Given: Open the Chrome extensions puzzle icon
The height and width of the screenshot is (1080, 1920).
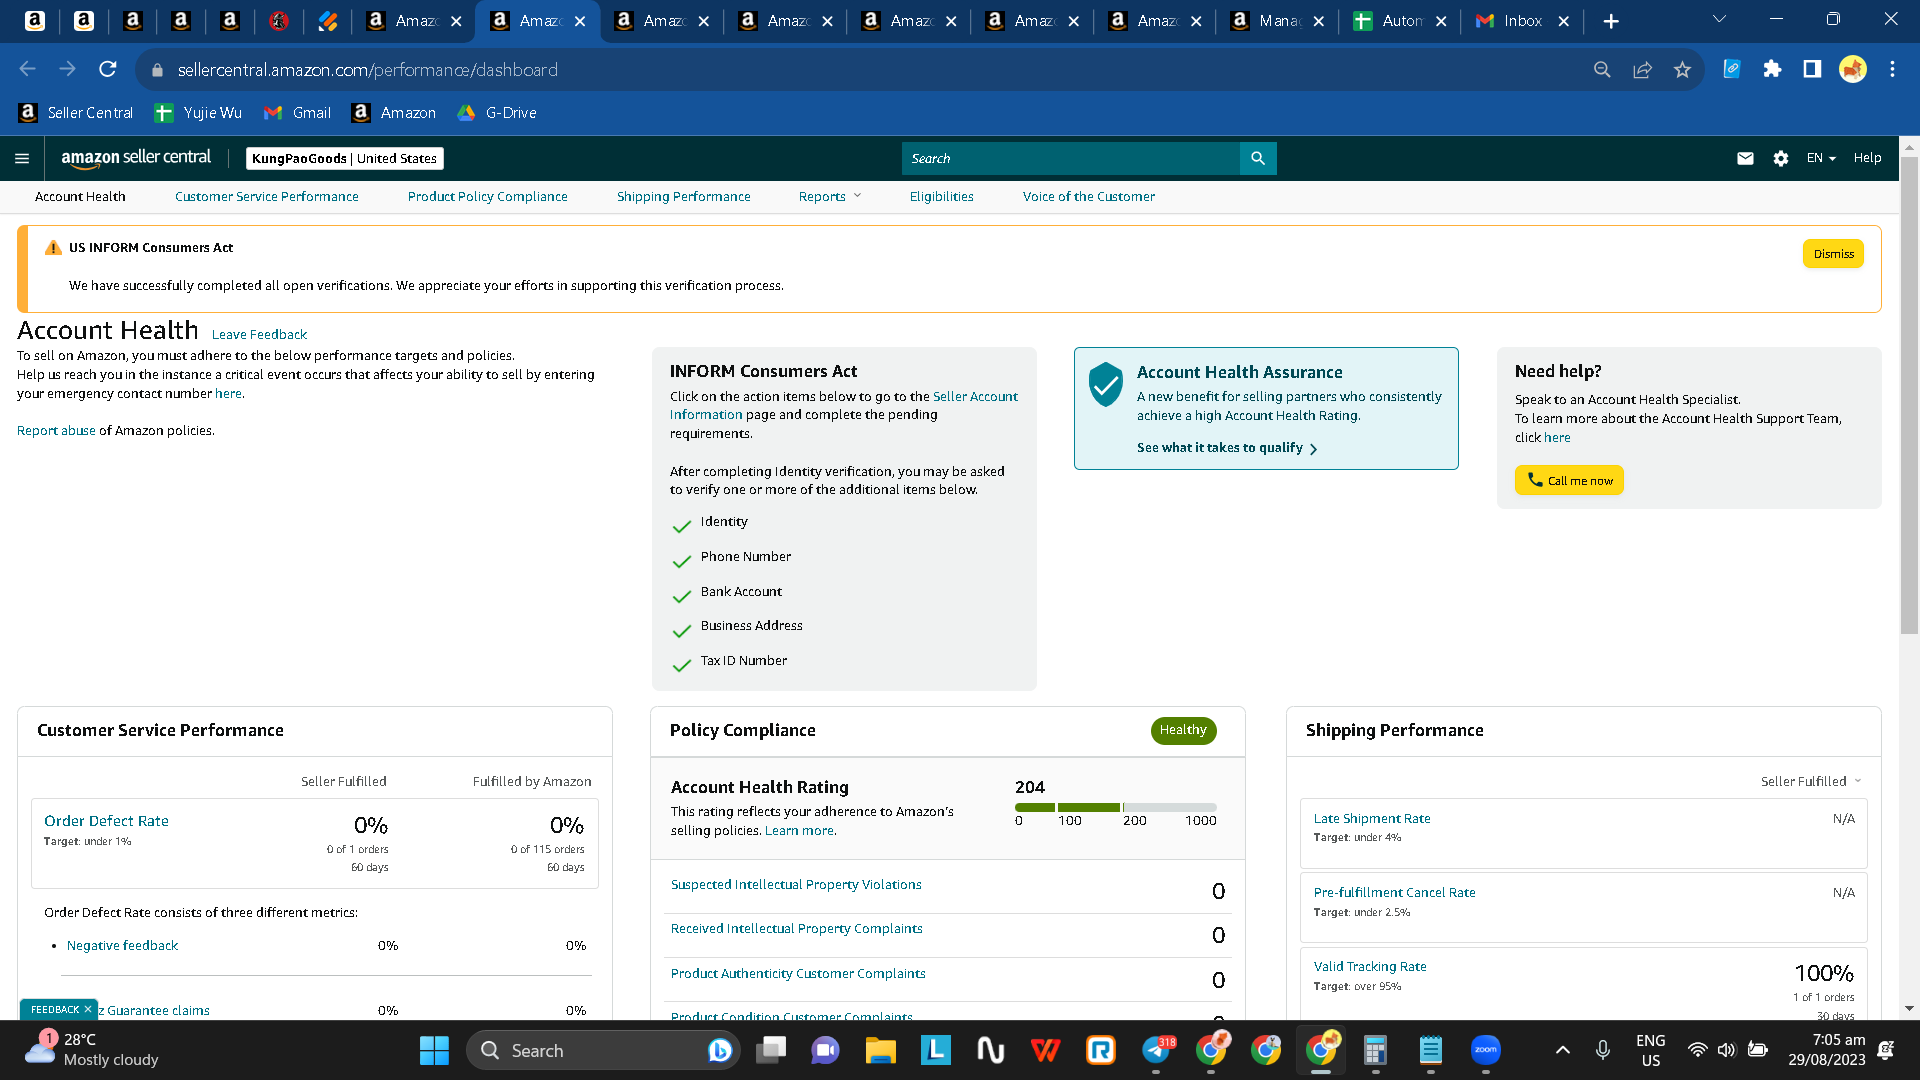Looking at the screenshot, I should pyautogui.click(x=1772, y=69).
